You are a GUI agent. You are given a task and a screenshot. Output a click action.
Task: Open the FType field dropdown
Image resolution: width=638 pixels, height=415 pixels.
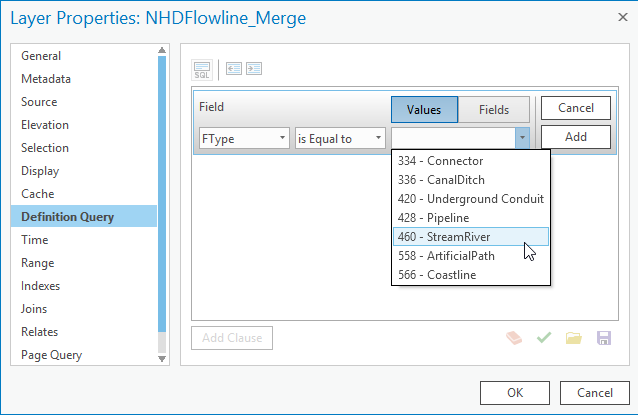[244, 138]
